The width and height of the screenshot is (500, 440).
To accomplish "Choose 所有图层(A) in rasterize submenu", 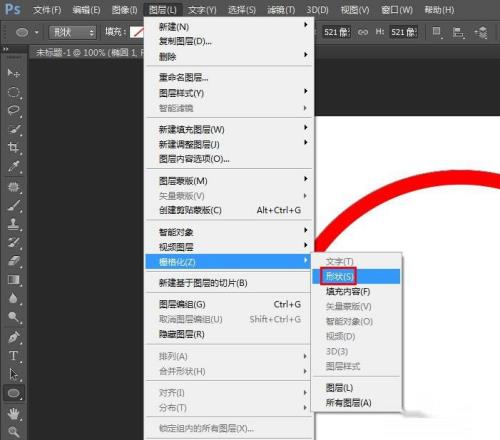I will (356, 403).
